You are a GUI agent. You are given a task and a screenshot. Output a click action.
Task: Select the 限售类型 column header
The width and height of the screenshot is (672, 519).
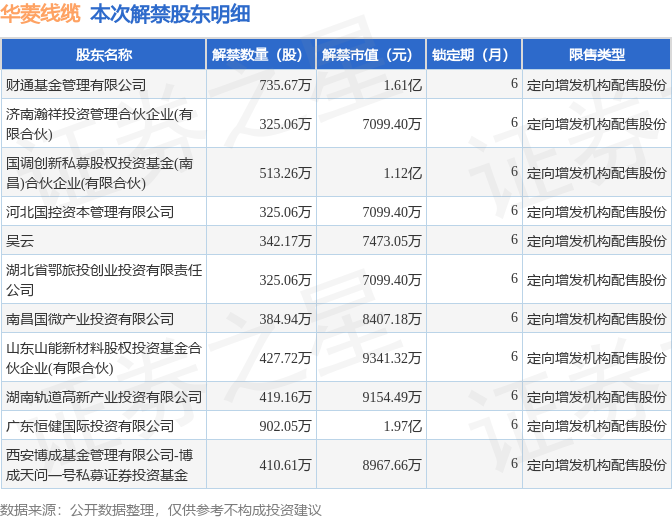point(597,54)
